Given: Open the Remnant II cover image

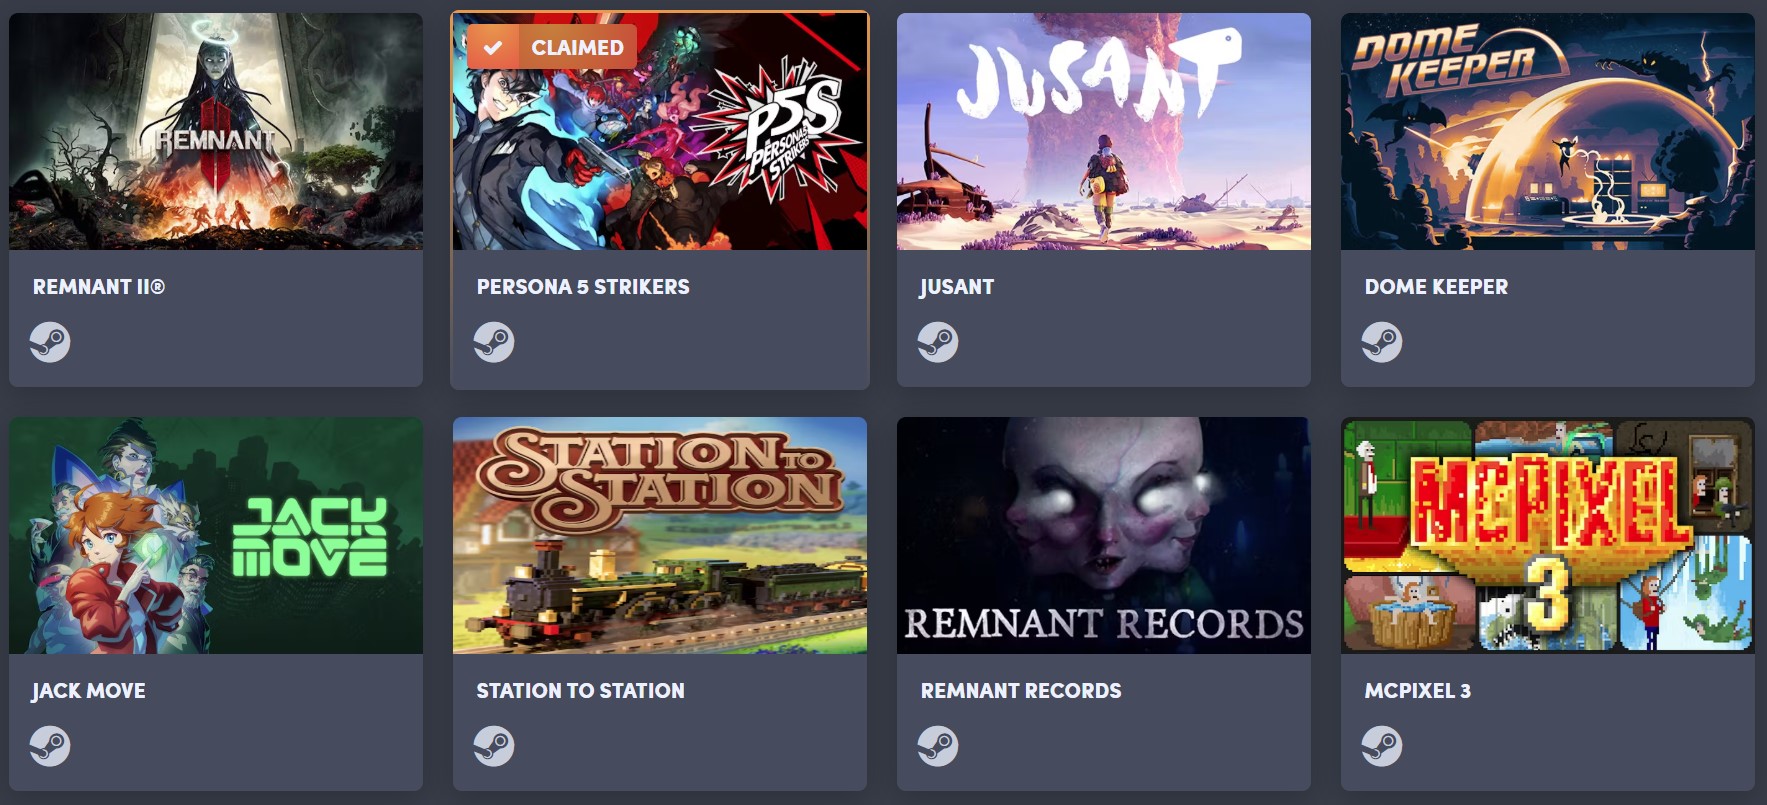Looking at the screenshot, I should point(216,131).
